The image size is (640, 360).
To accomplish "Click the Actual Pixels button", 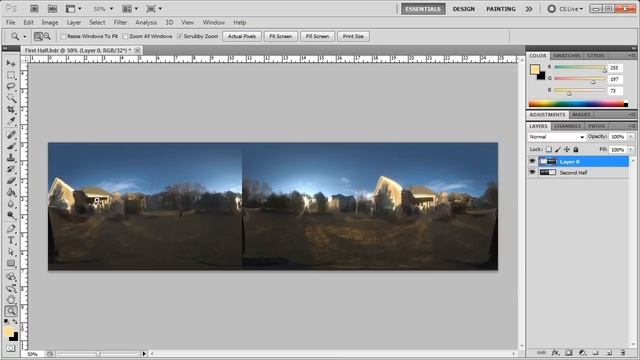I will tap(242, 36).
